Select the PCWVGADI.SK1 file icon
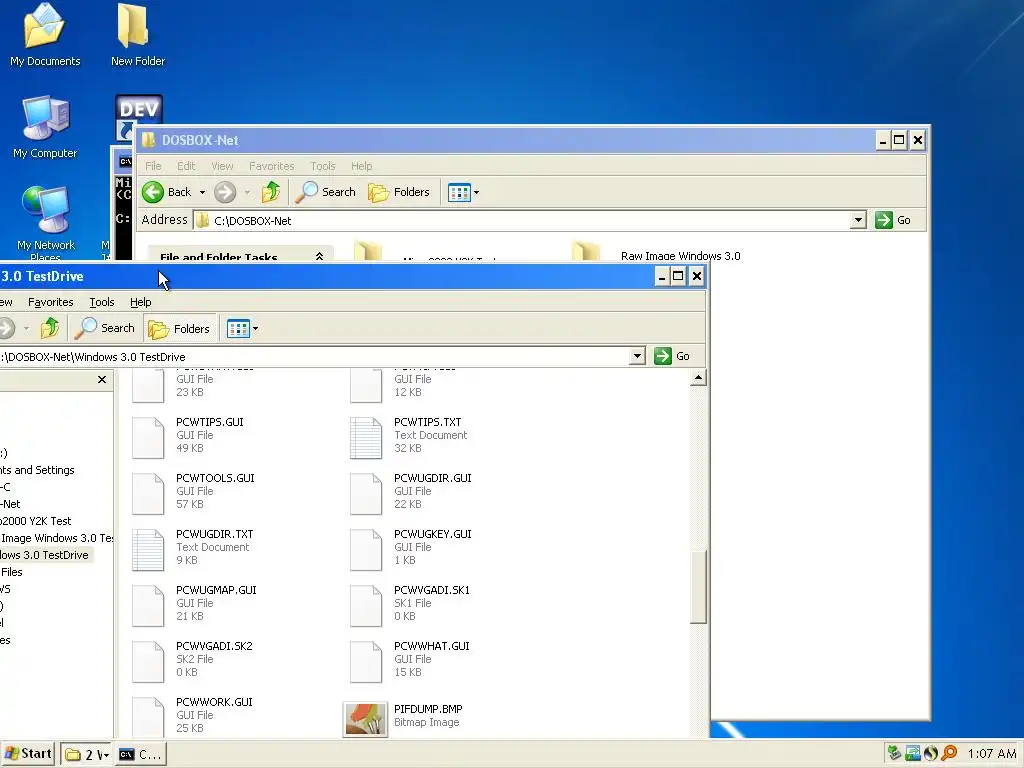The width and height of the screenshot is (1024, 768). 366,605
